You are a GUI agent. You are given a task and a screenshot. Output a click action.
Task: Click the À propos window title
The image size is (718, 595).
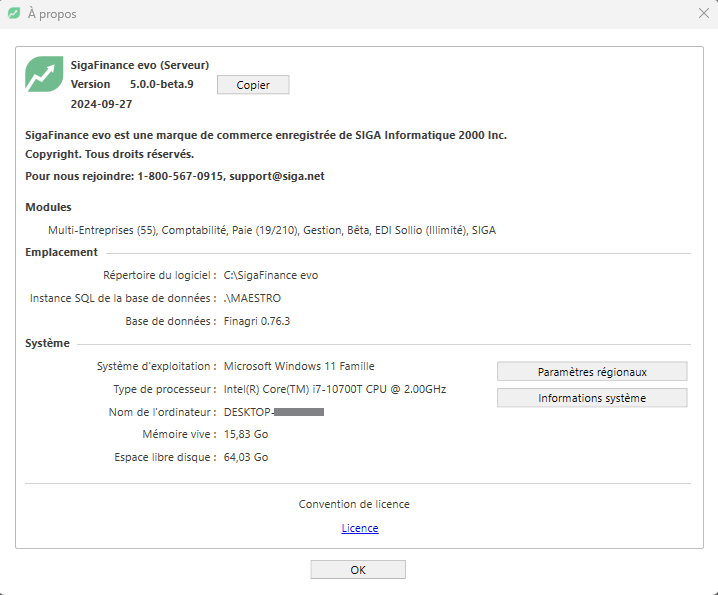pos(52,14)
